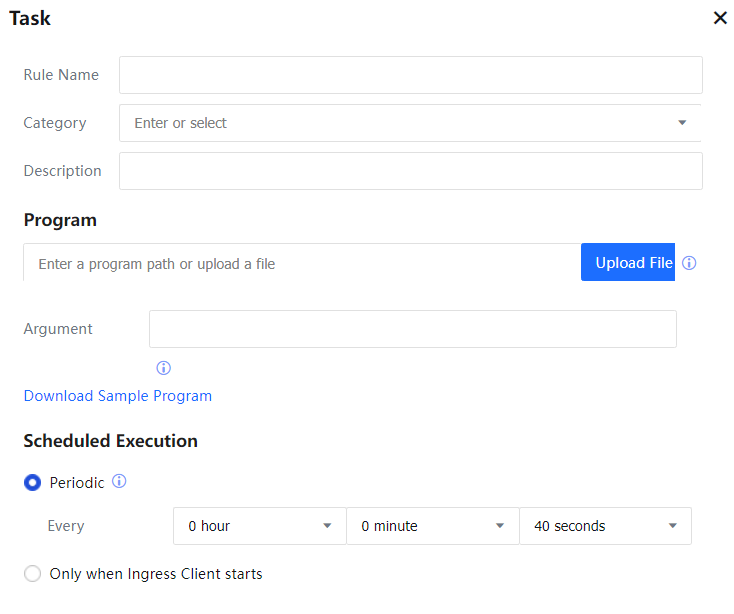Click the info icon next to Periodic

(x=119, y=482)
